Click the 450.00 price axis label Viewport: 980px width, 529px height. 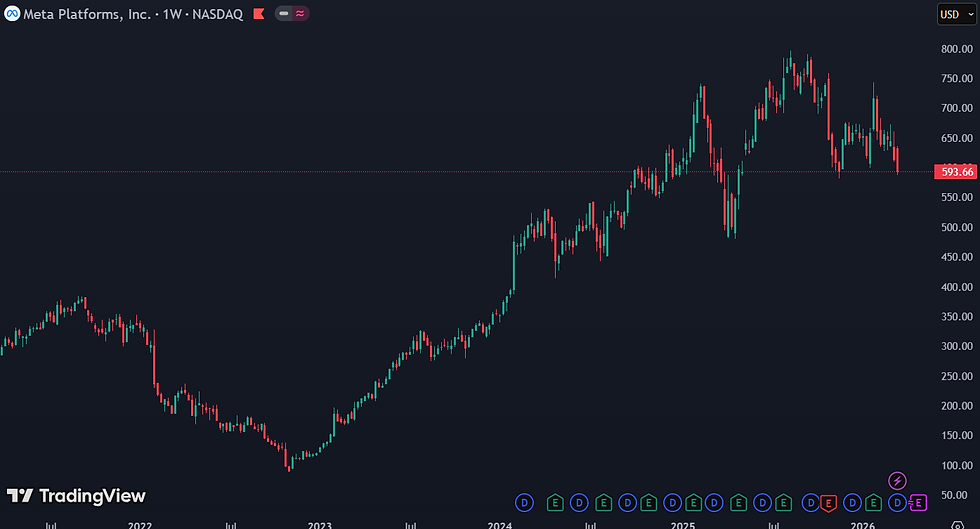957,257
